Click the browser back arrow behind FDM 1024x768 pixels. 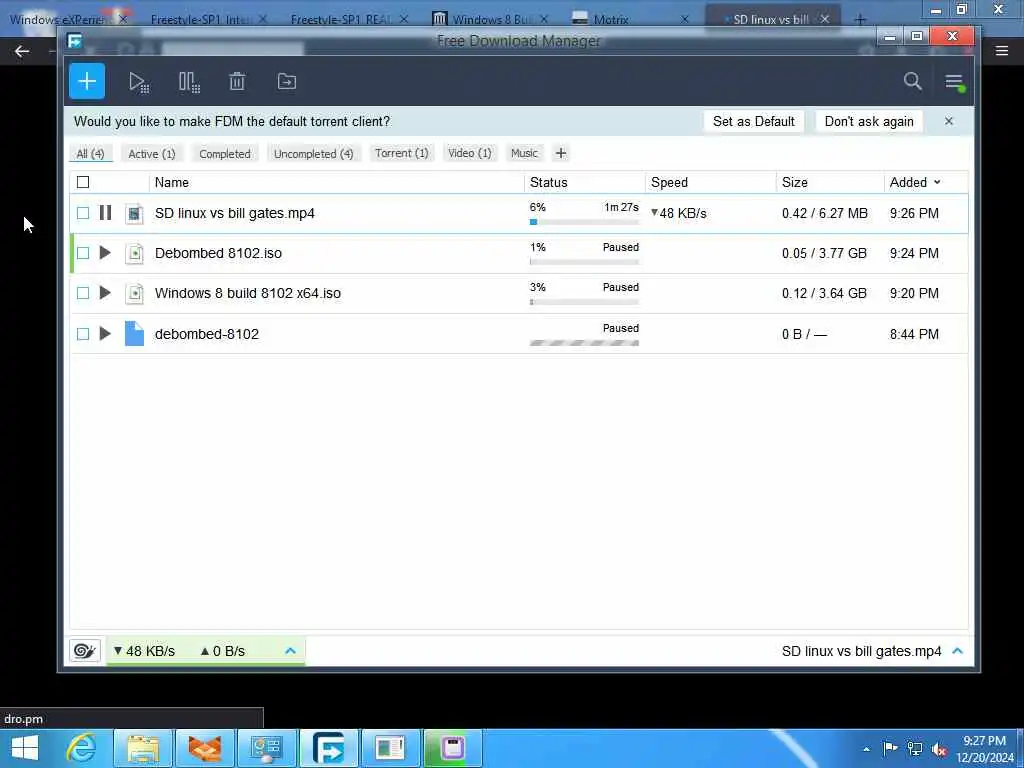(22, 51)
